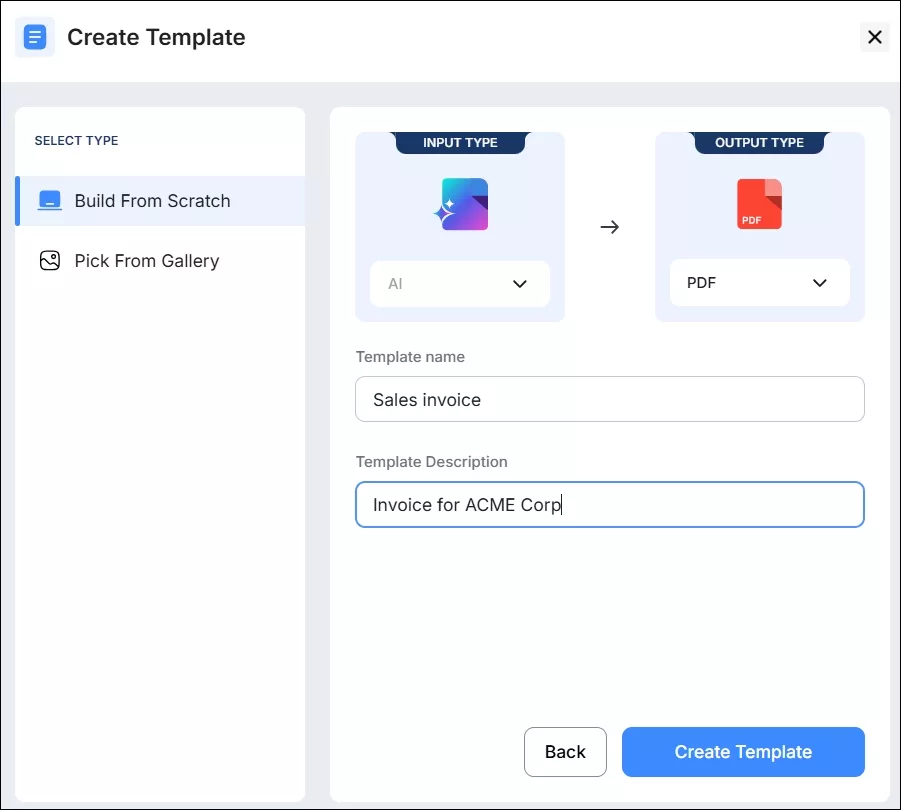Click the Template Description text box

(x=610, y=504)
